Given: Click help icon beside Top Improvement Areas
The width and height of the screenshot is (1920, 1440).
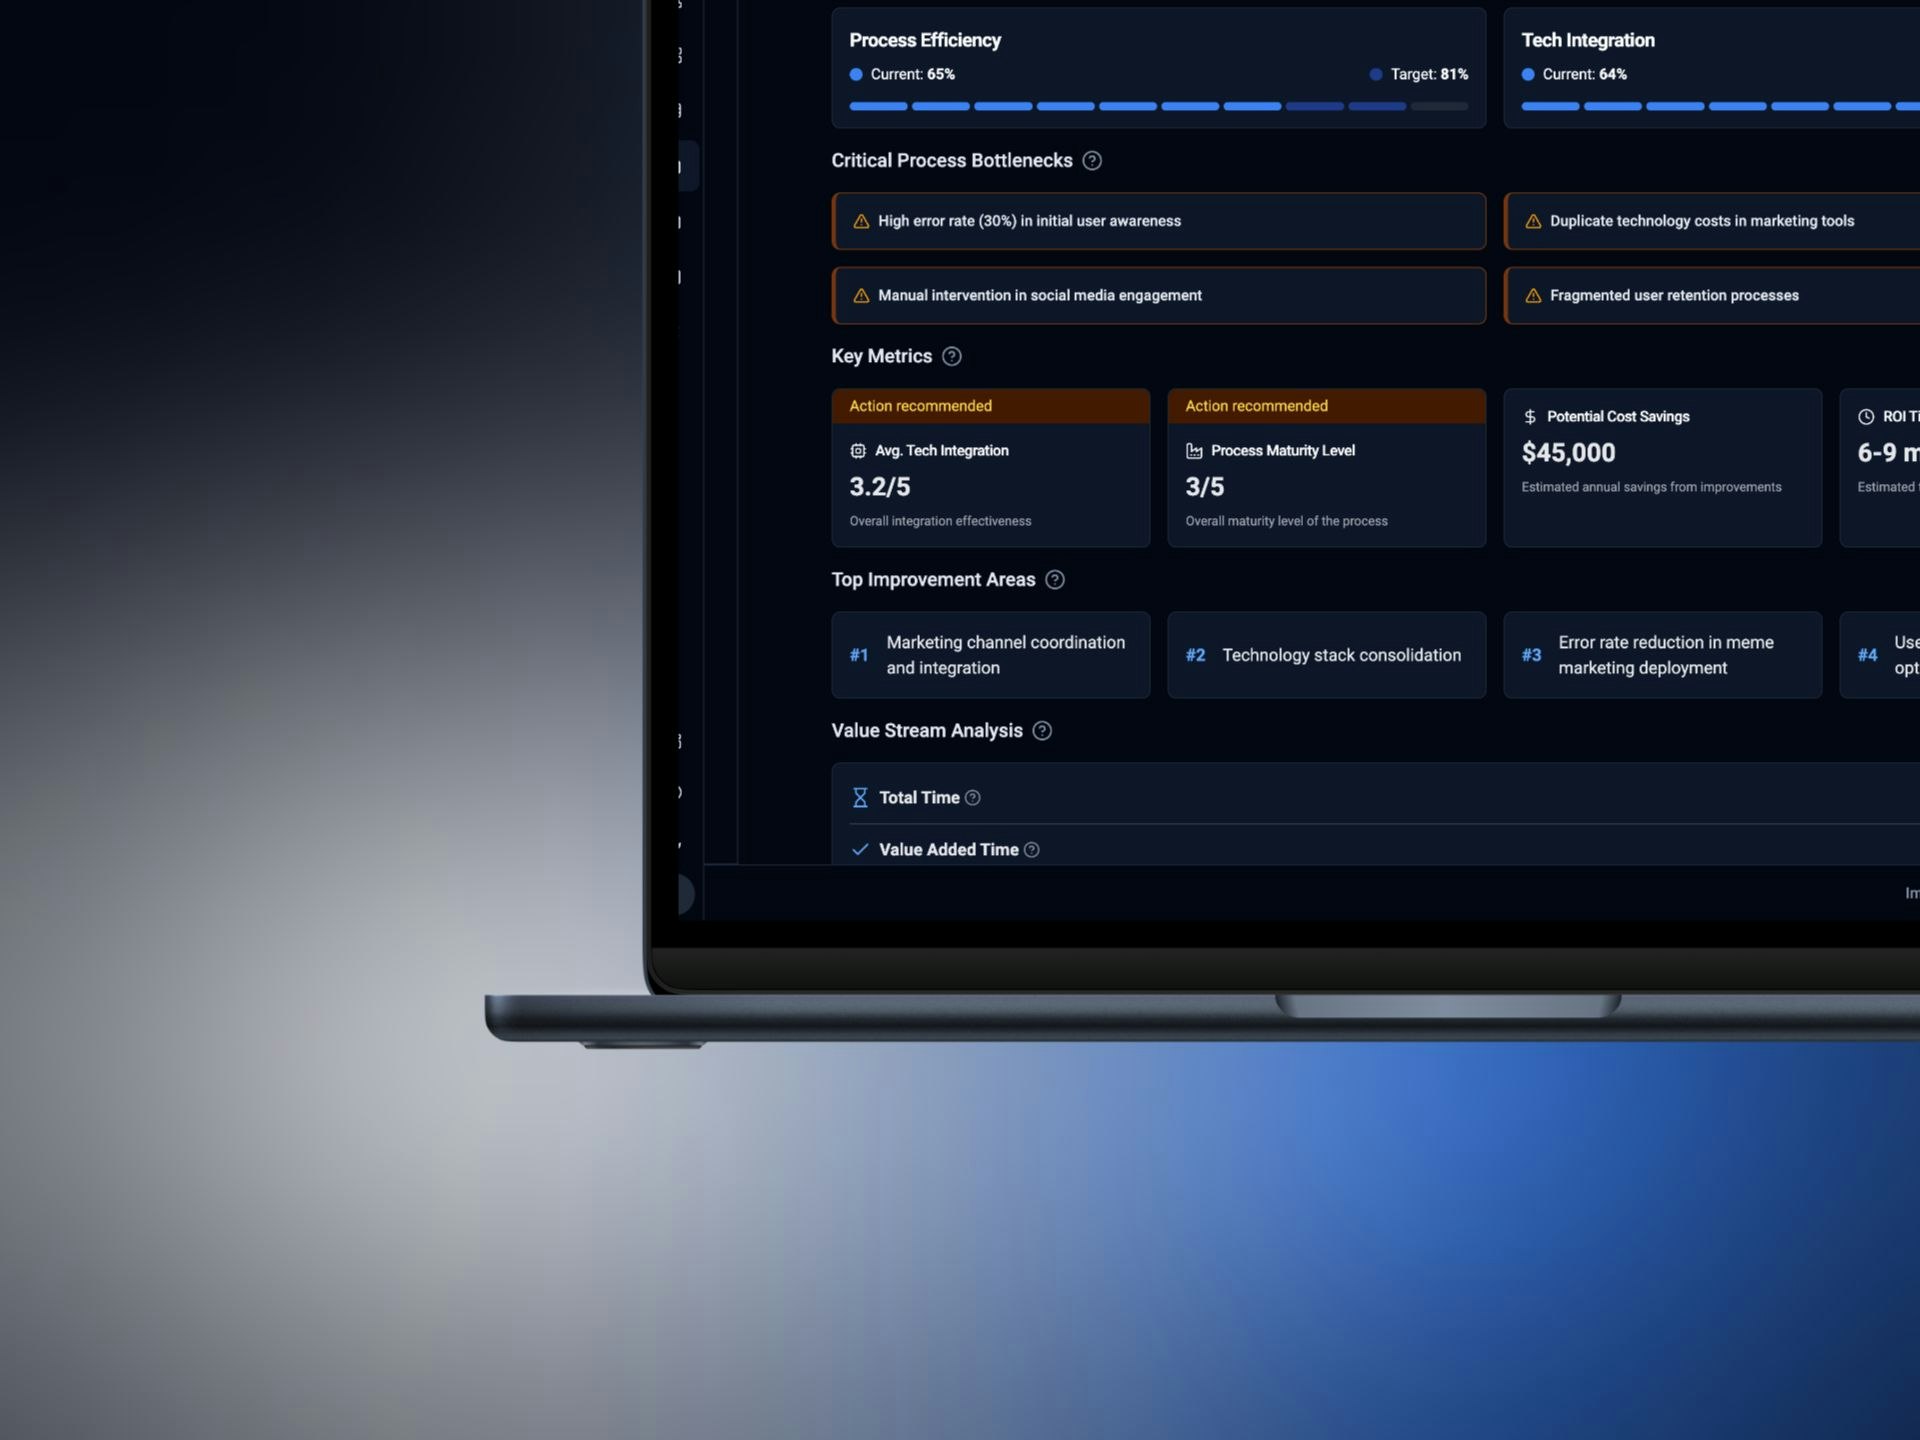Looking at the screenshot, I should 1055,580.
